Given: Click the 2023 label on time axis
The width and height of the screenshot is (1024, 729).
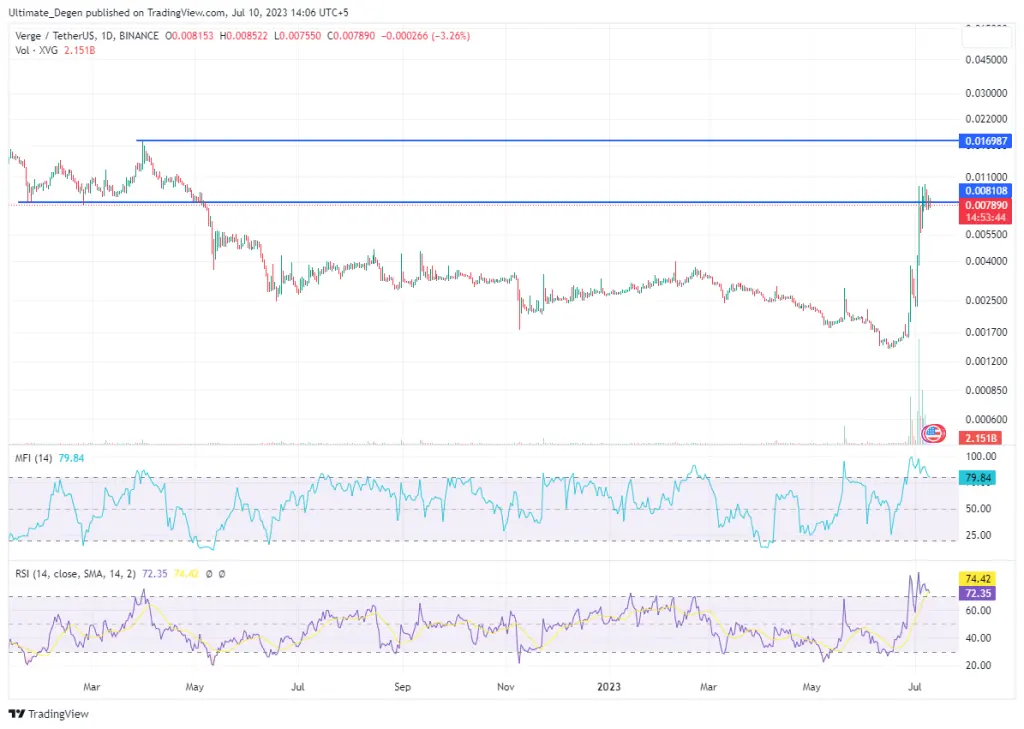Looking at the screenshot, I should (609, 687).
